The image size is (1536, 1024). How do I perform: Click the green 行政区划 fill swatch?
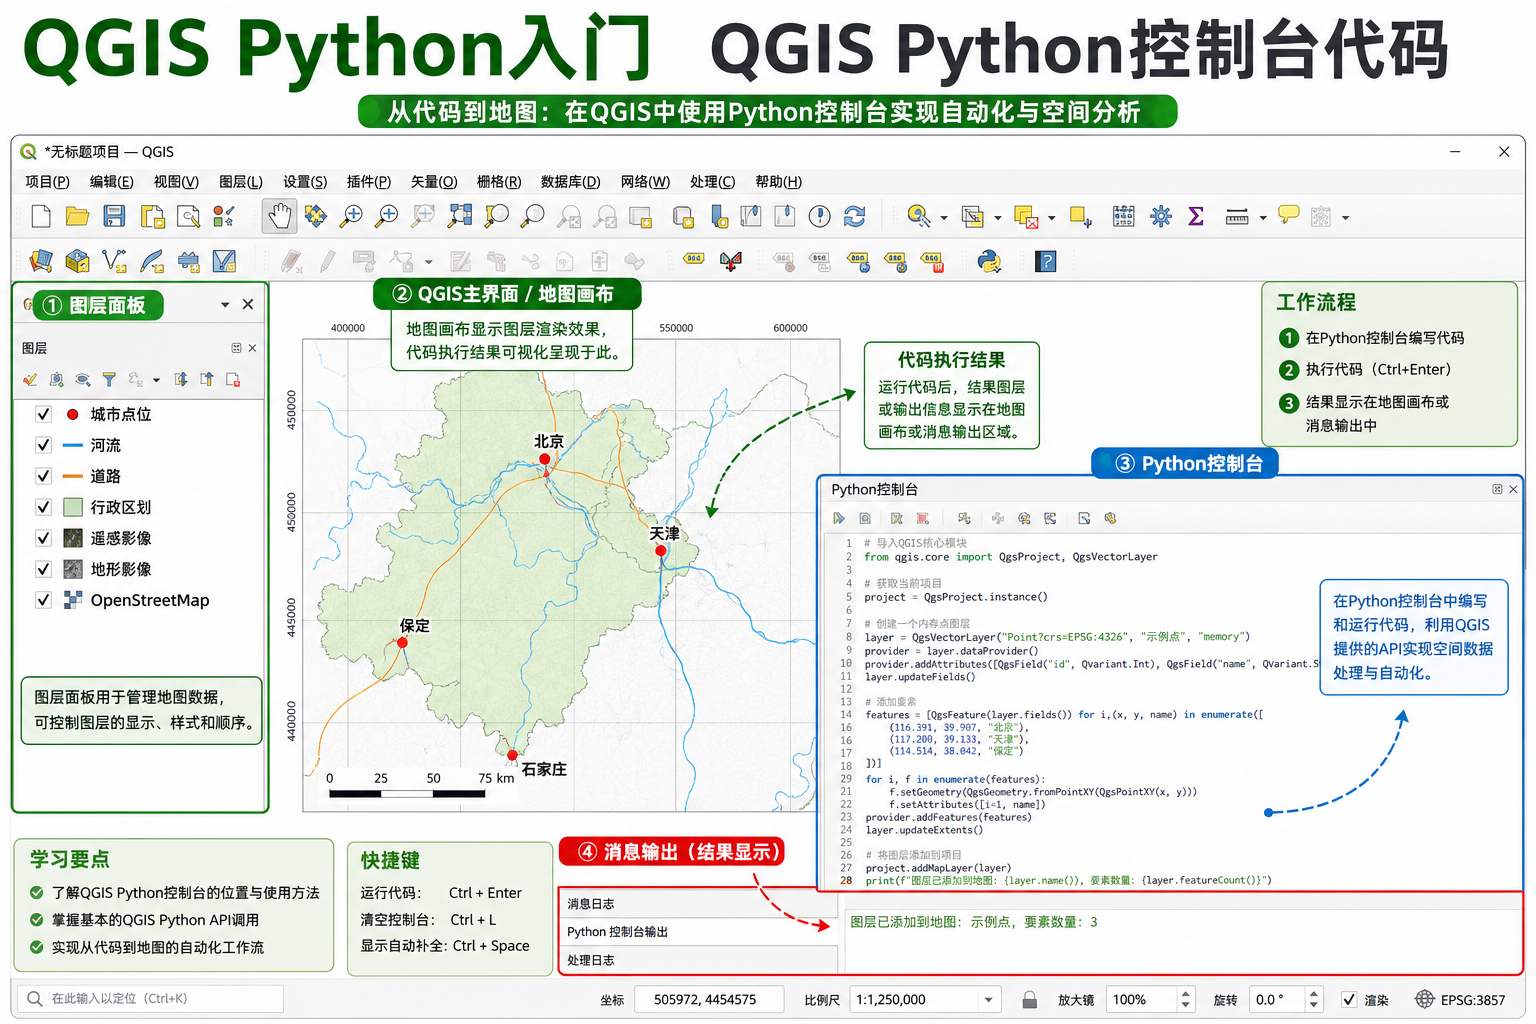(x=72, y=507)
